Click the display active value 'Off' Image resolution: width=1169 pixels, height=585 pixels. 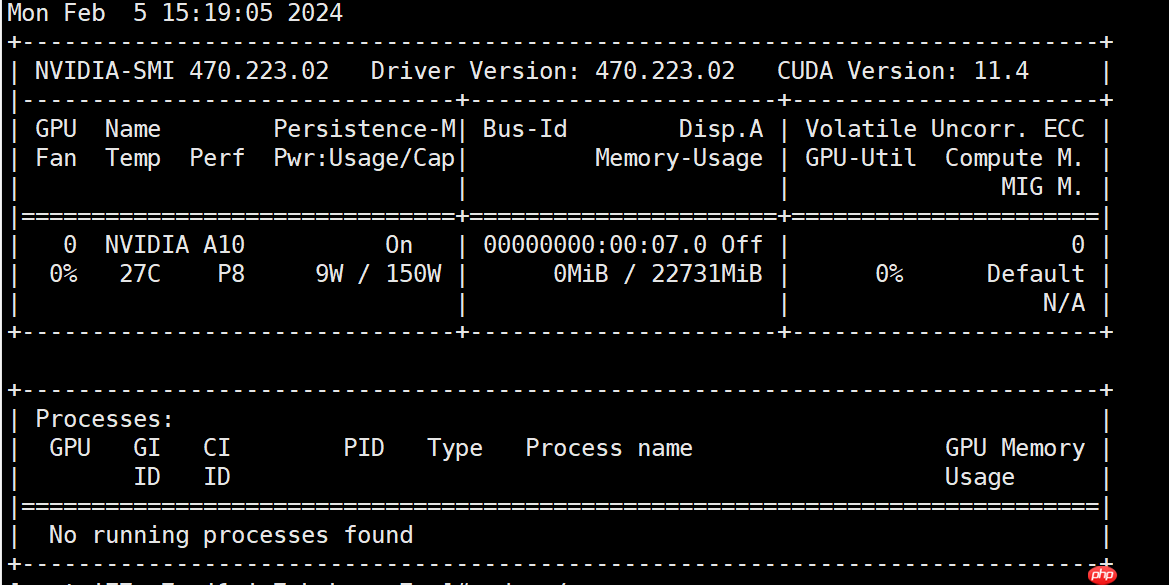click(742, 244)
